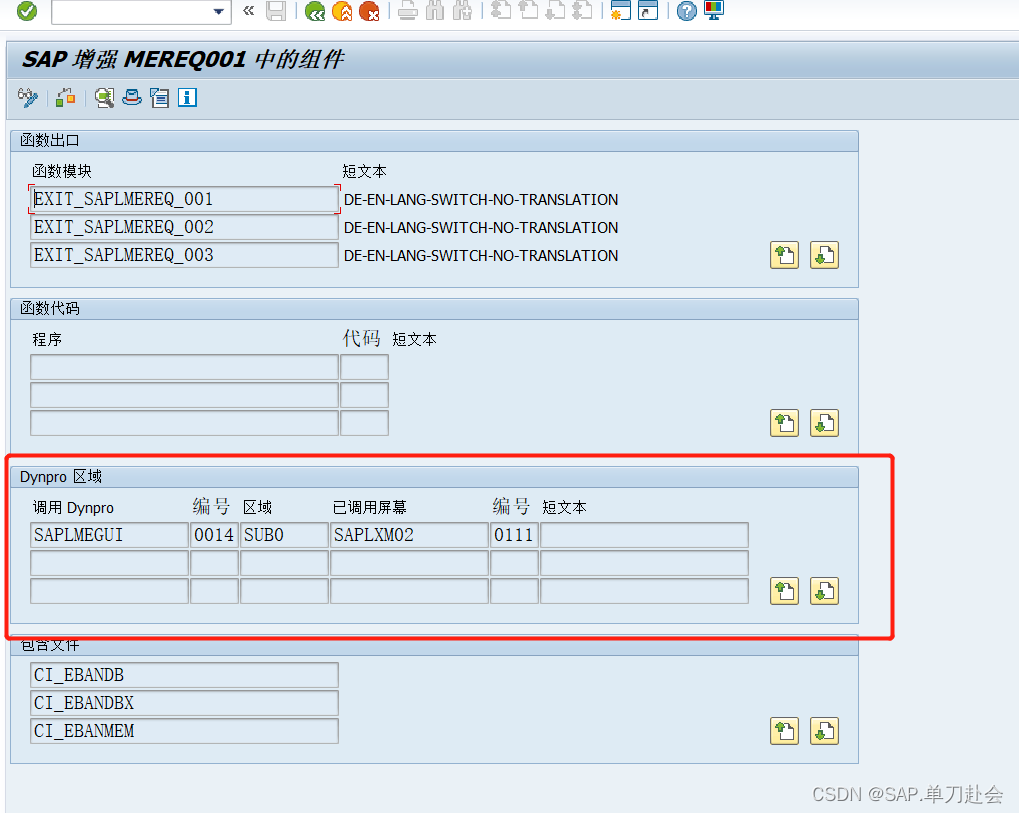The height and width of the screenshot is (813, 1019).
Task: Click the Generate Shortcut icon
Action: point(648,10)
